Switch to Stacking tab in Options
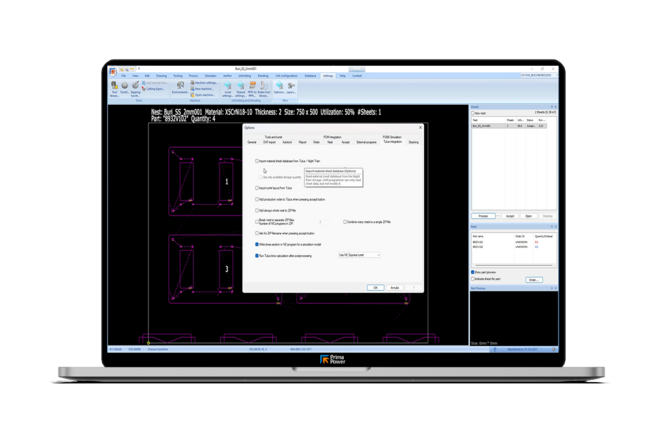This screenshot has height=436, width=665. point(414,143)
